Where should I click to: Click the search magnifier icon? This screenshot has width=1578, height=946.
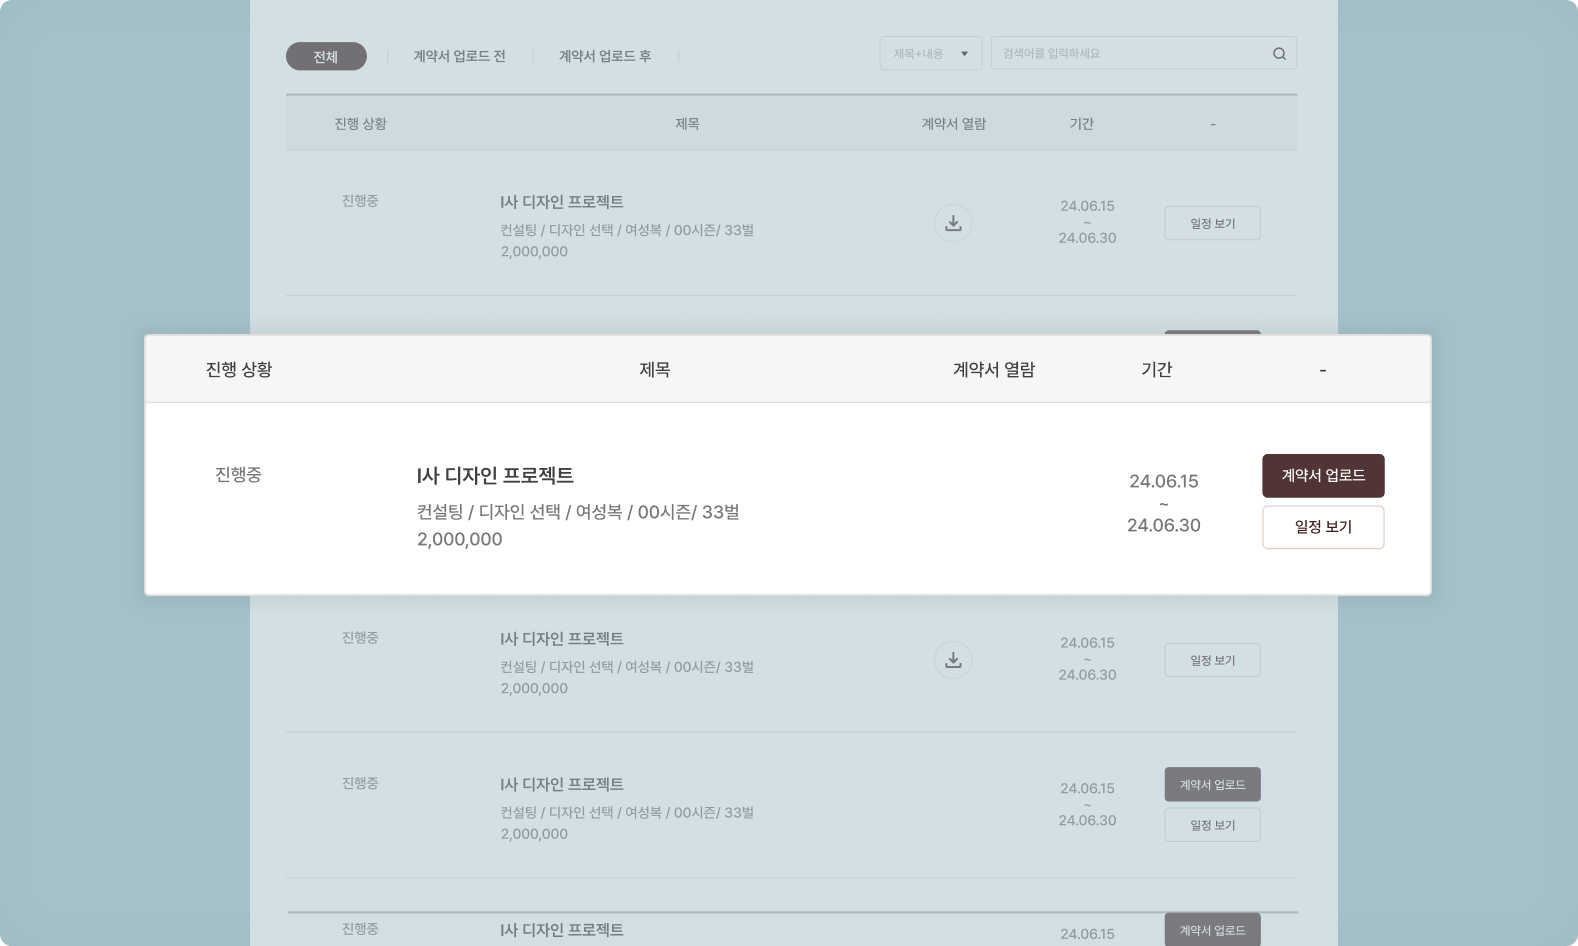[x=1279, y=54]
